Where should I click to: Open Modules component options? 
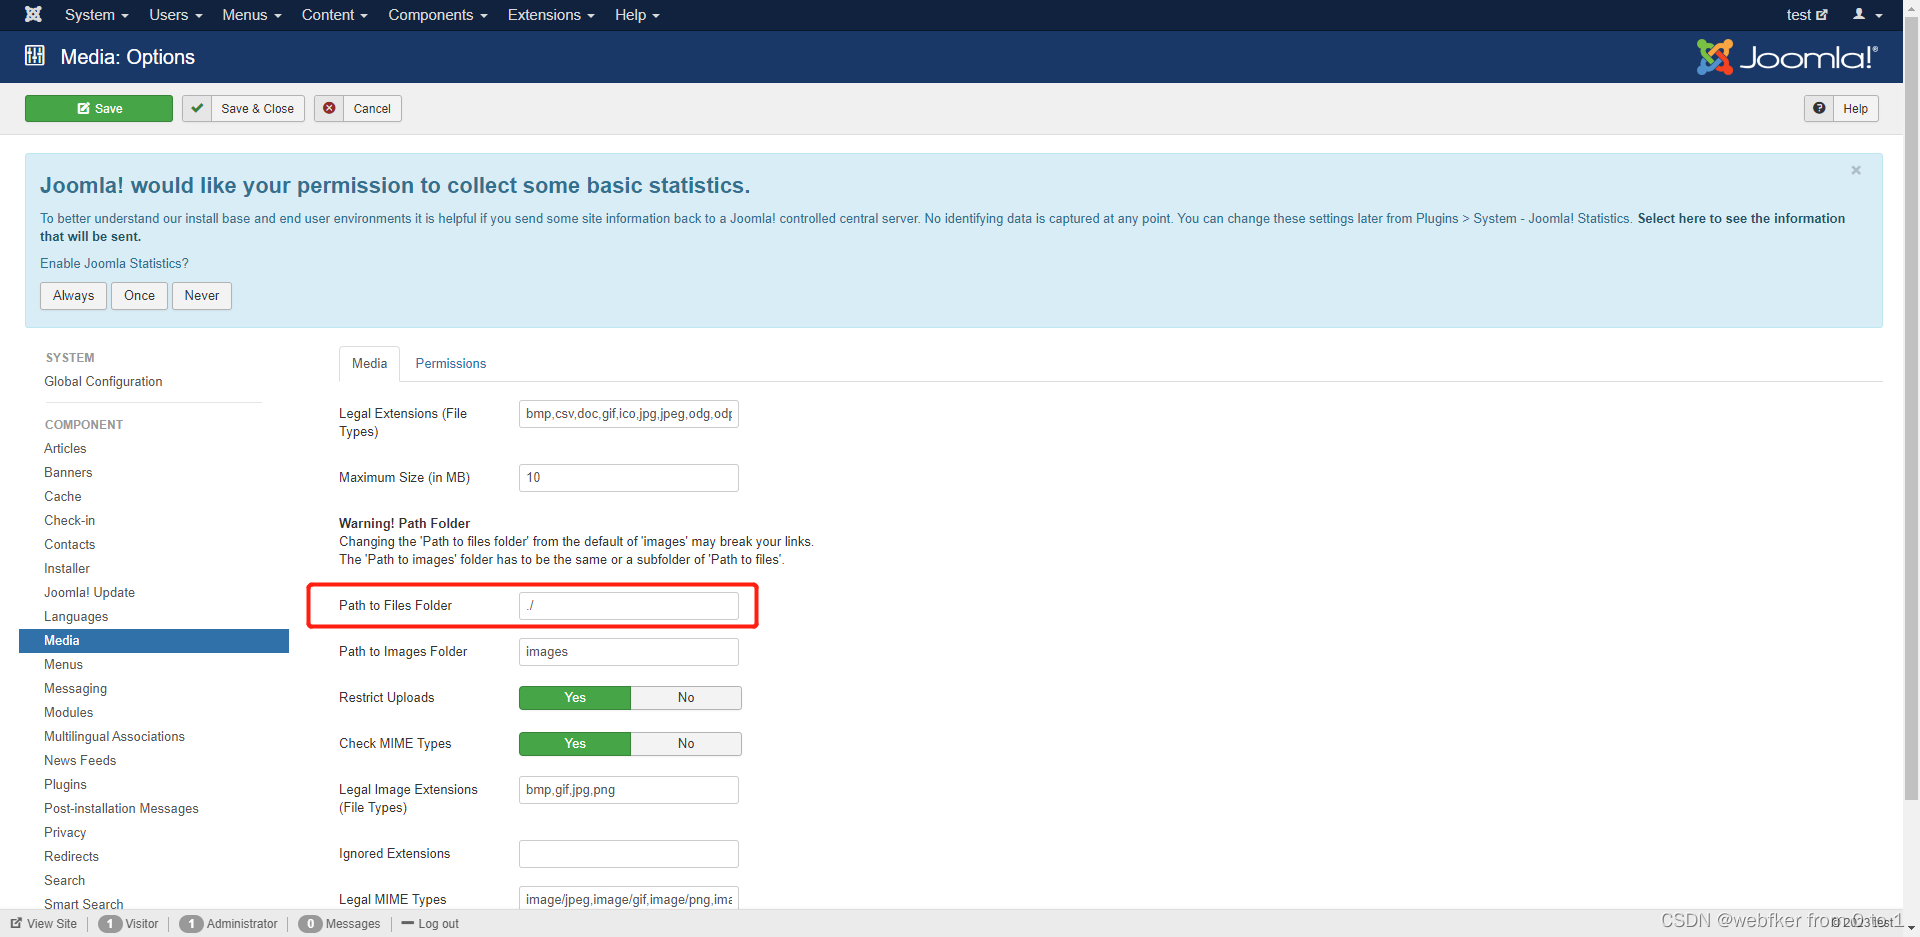point(69,713)
